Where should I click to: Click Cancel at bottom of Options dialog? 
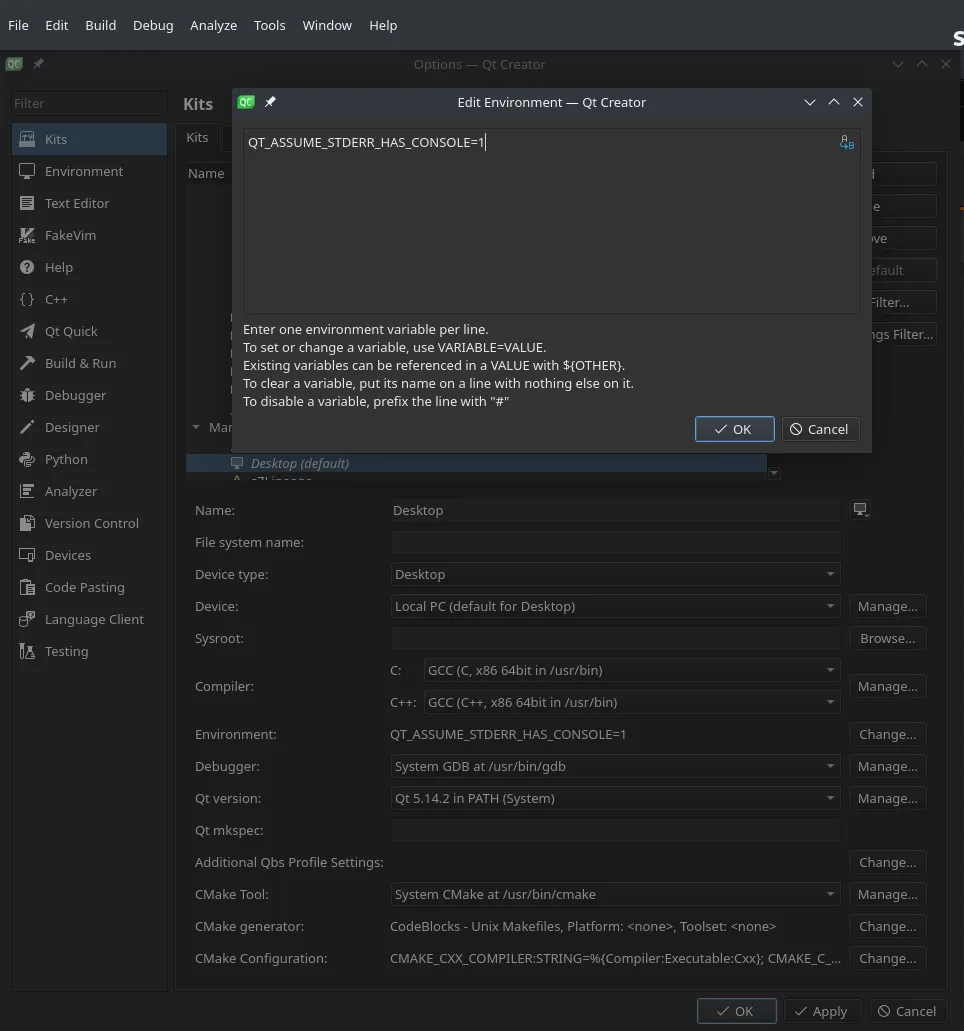[908, 1011]
